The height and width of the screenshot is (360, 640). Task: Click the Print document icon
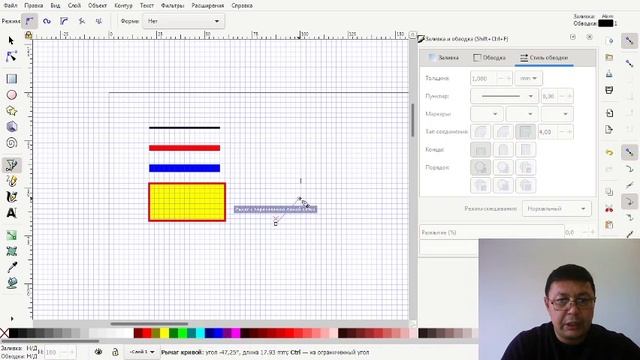[609, 90]
